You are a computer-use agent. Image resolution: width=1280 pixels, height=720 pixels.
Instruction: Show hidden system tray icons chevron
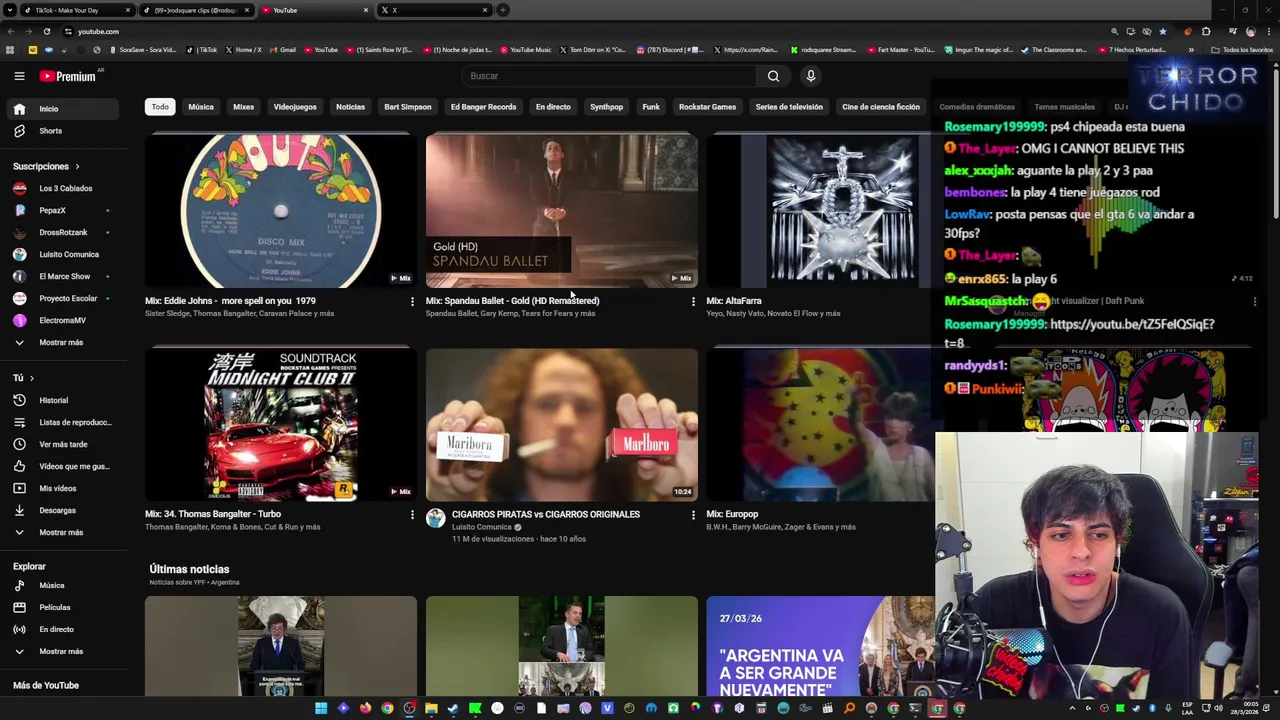point(1072,709)
